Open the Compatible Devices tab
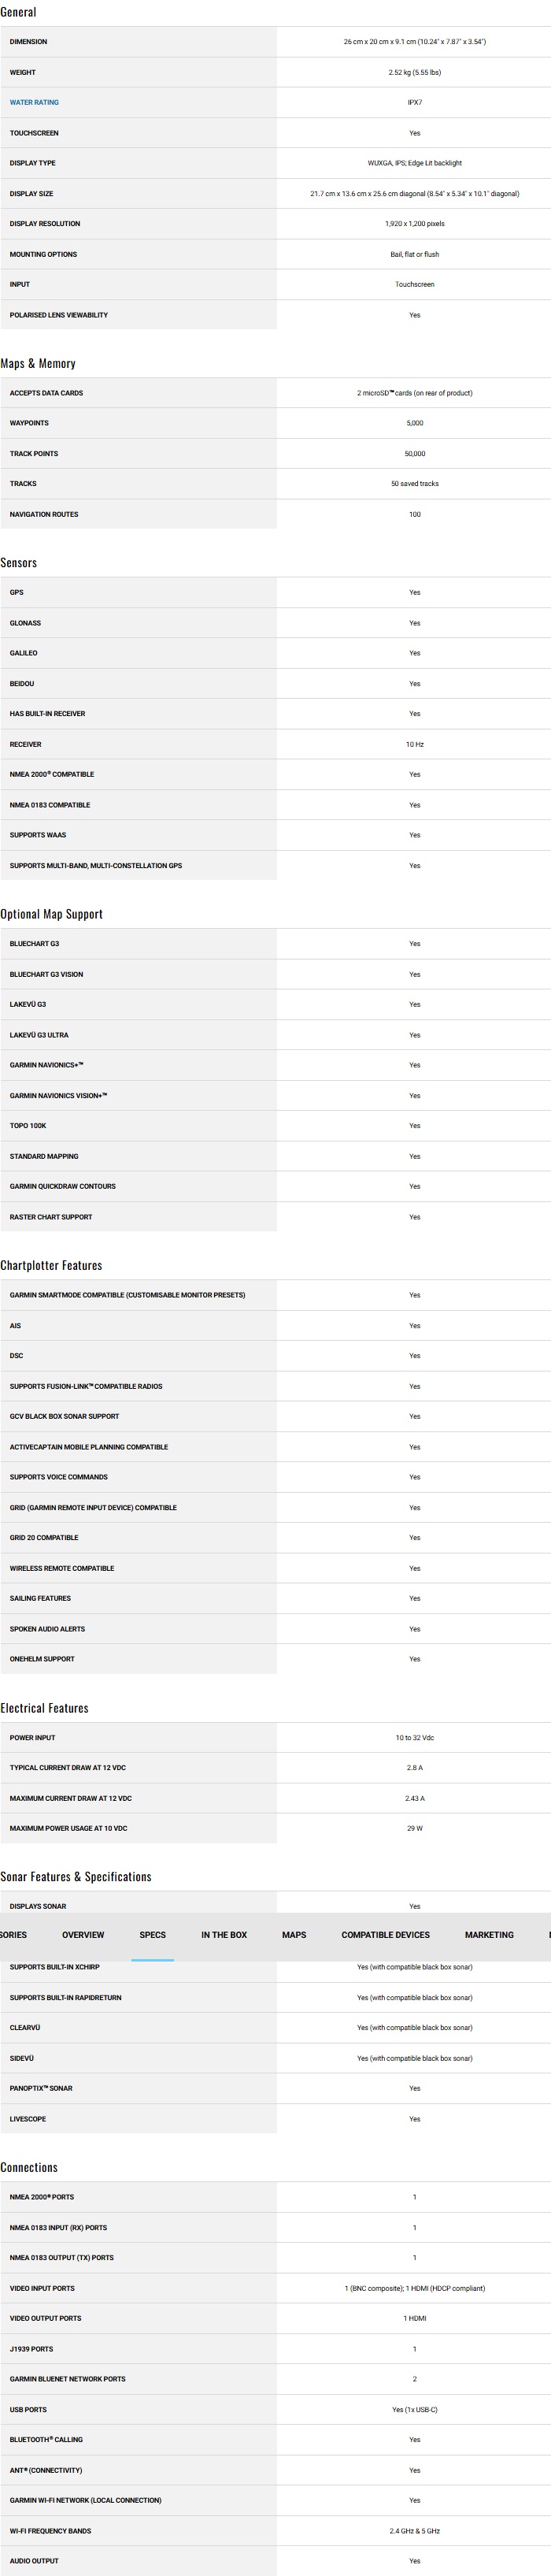This screenshot has height=2576, width=551. (x=385, y=1934)
